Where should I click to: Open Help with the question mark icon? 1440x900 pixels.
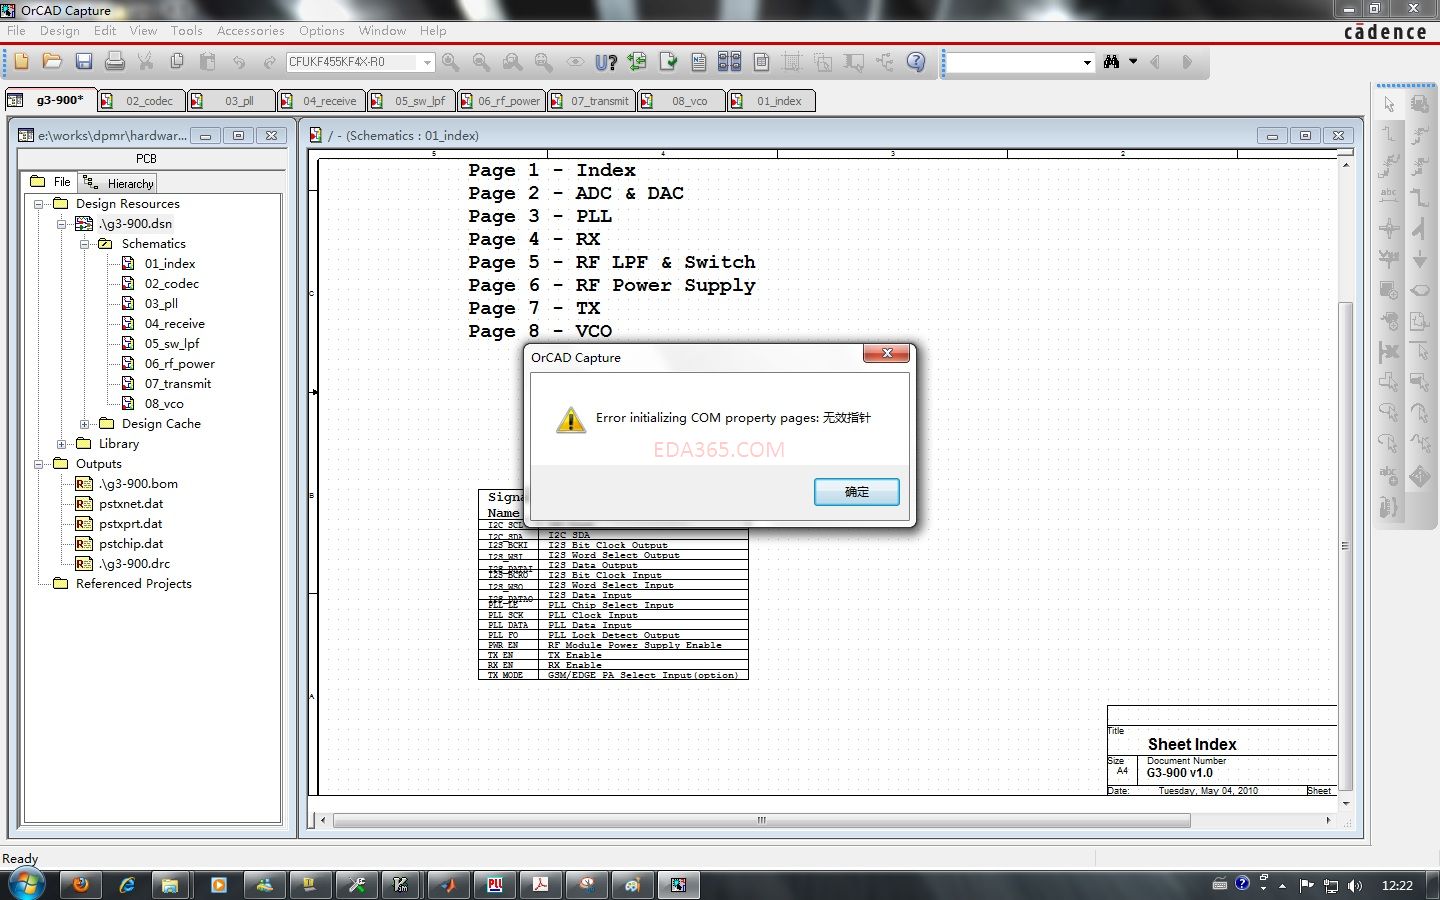tap(916, 62)
